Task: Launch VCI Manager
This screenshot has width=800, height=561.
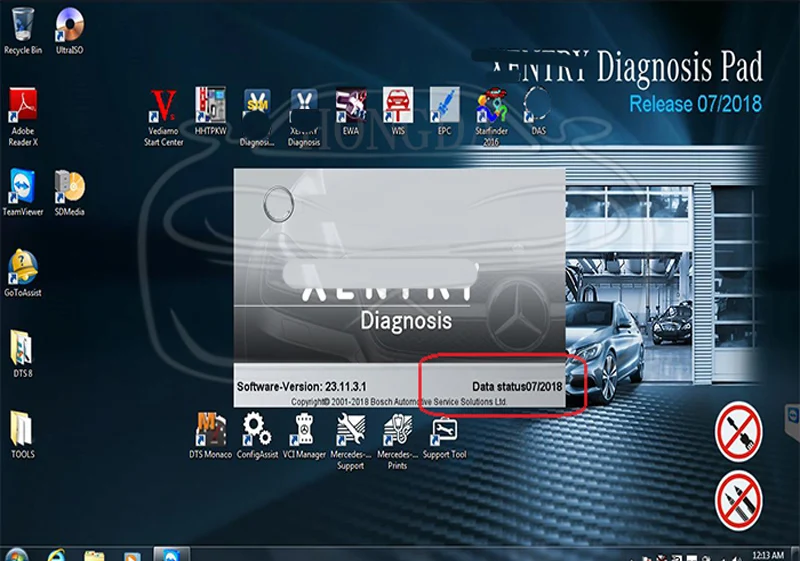Action: 304,435
